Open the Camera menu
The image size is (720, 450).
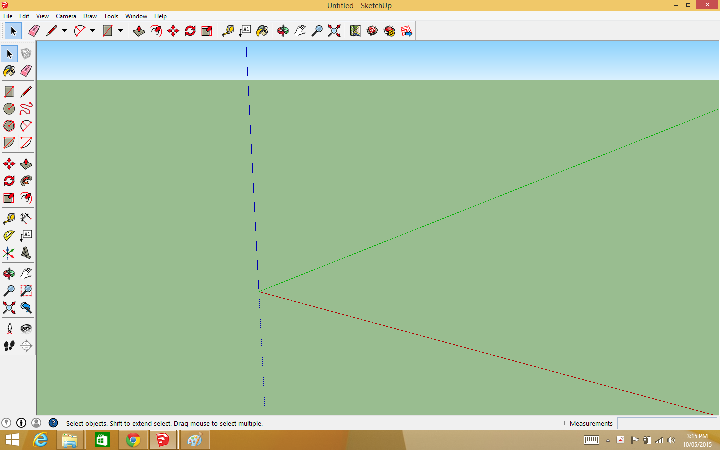point(66,17)
